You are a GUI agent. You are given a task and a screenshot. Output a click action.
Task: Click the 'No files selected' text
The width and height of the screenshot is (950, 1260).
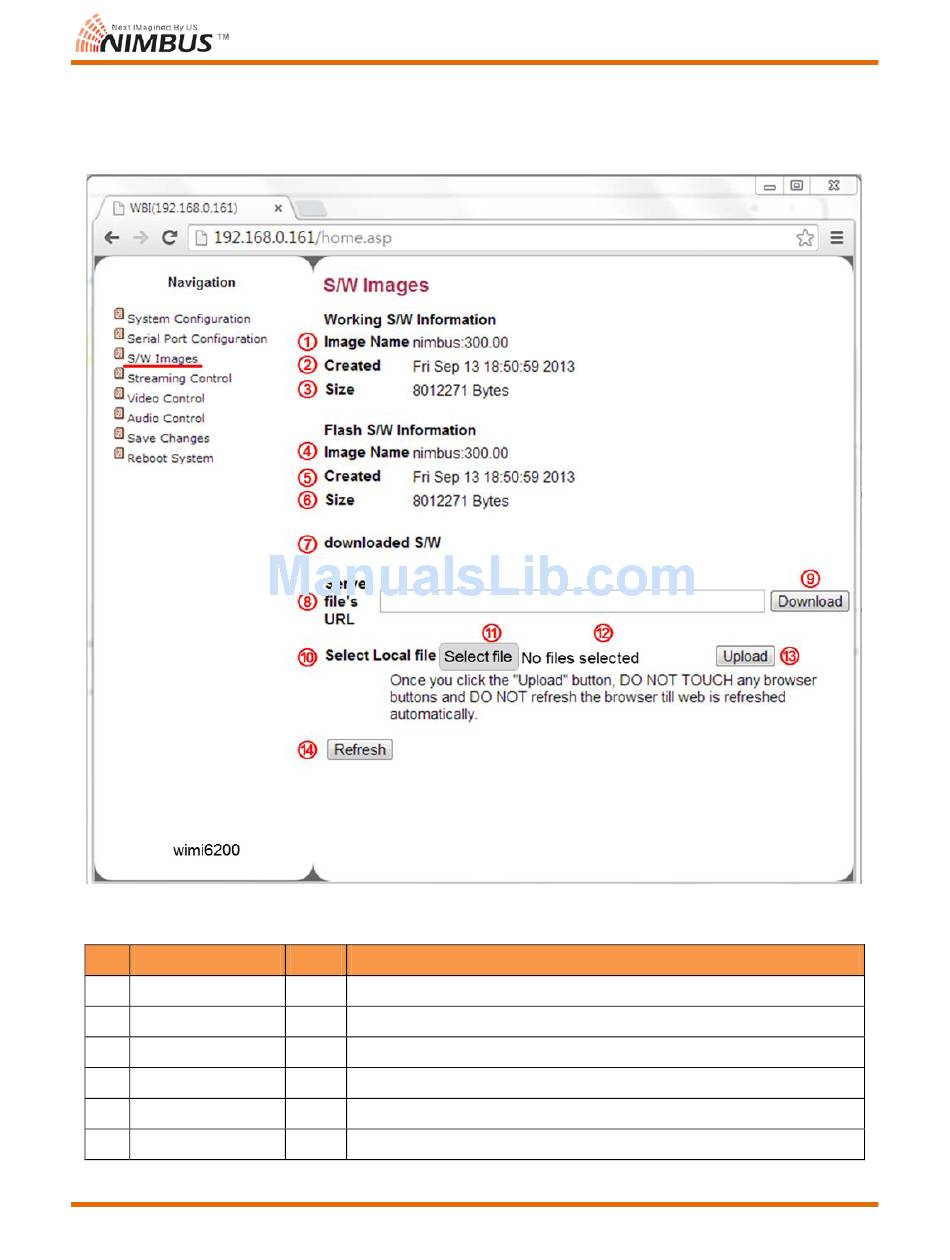[580, 658]
